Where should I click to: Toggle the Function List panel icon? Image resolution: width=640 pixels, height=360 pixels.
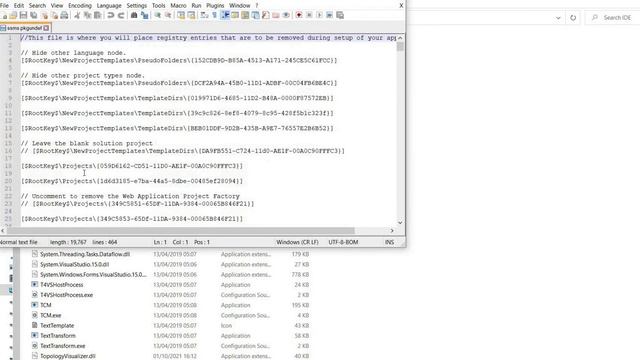(x=265, y=16)
